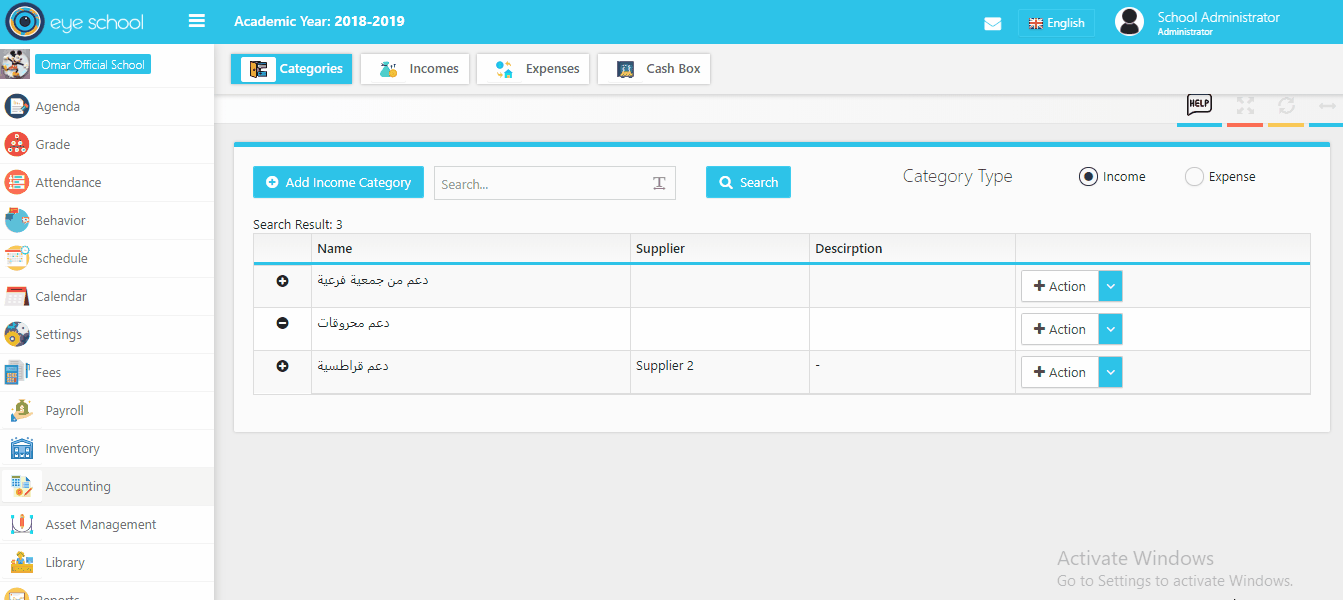
Task: Click the Name column header
Action: coord(471,248)
